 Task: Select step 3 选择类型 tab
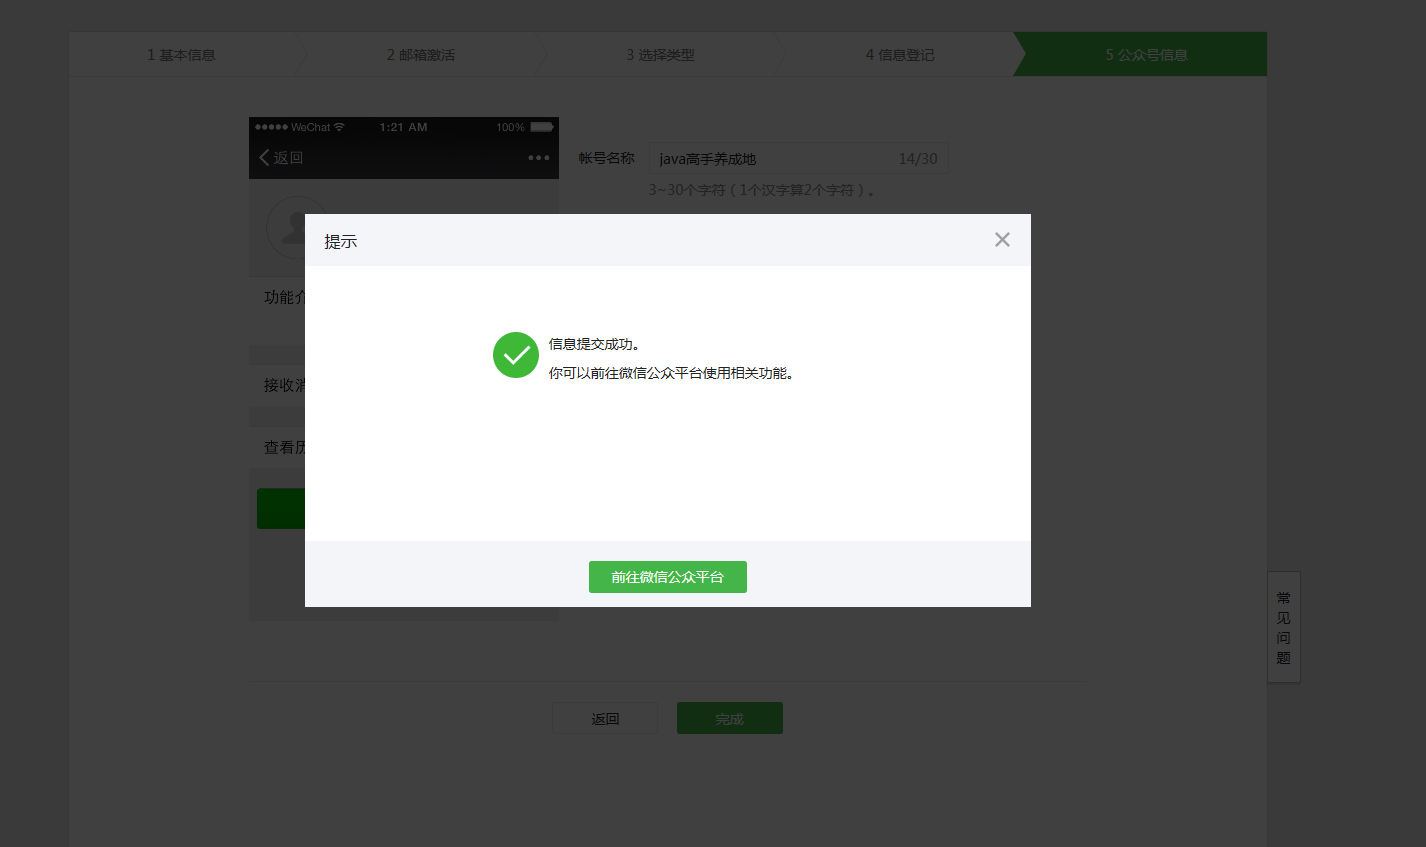point(660,55)
